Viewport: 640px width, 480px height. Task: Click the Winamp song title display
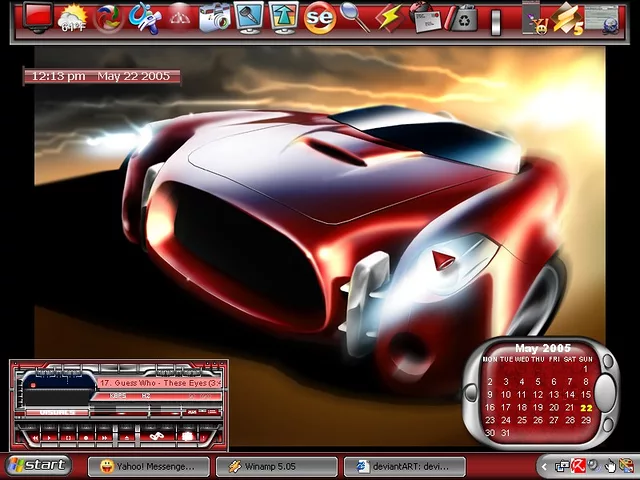[160, 383]
